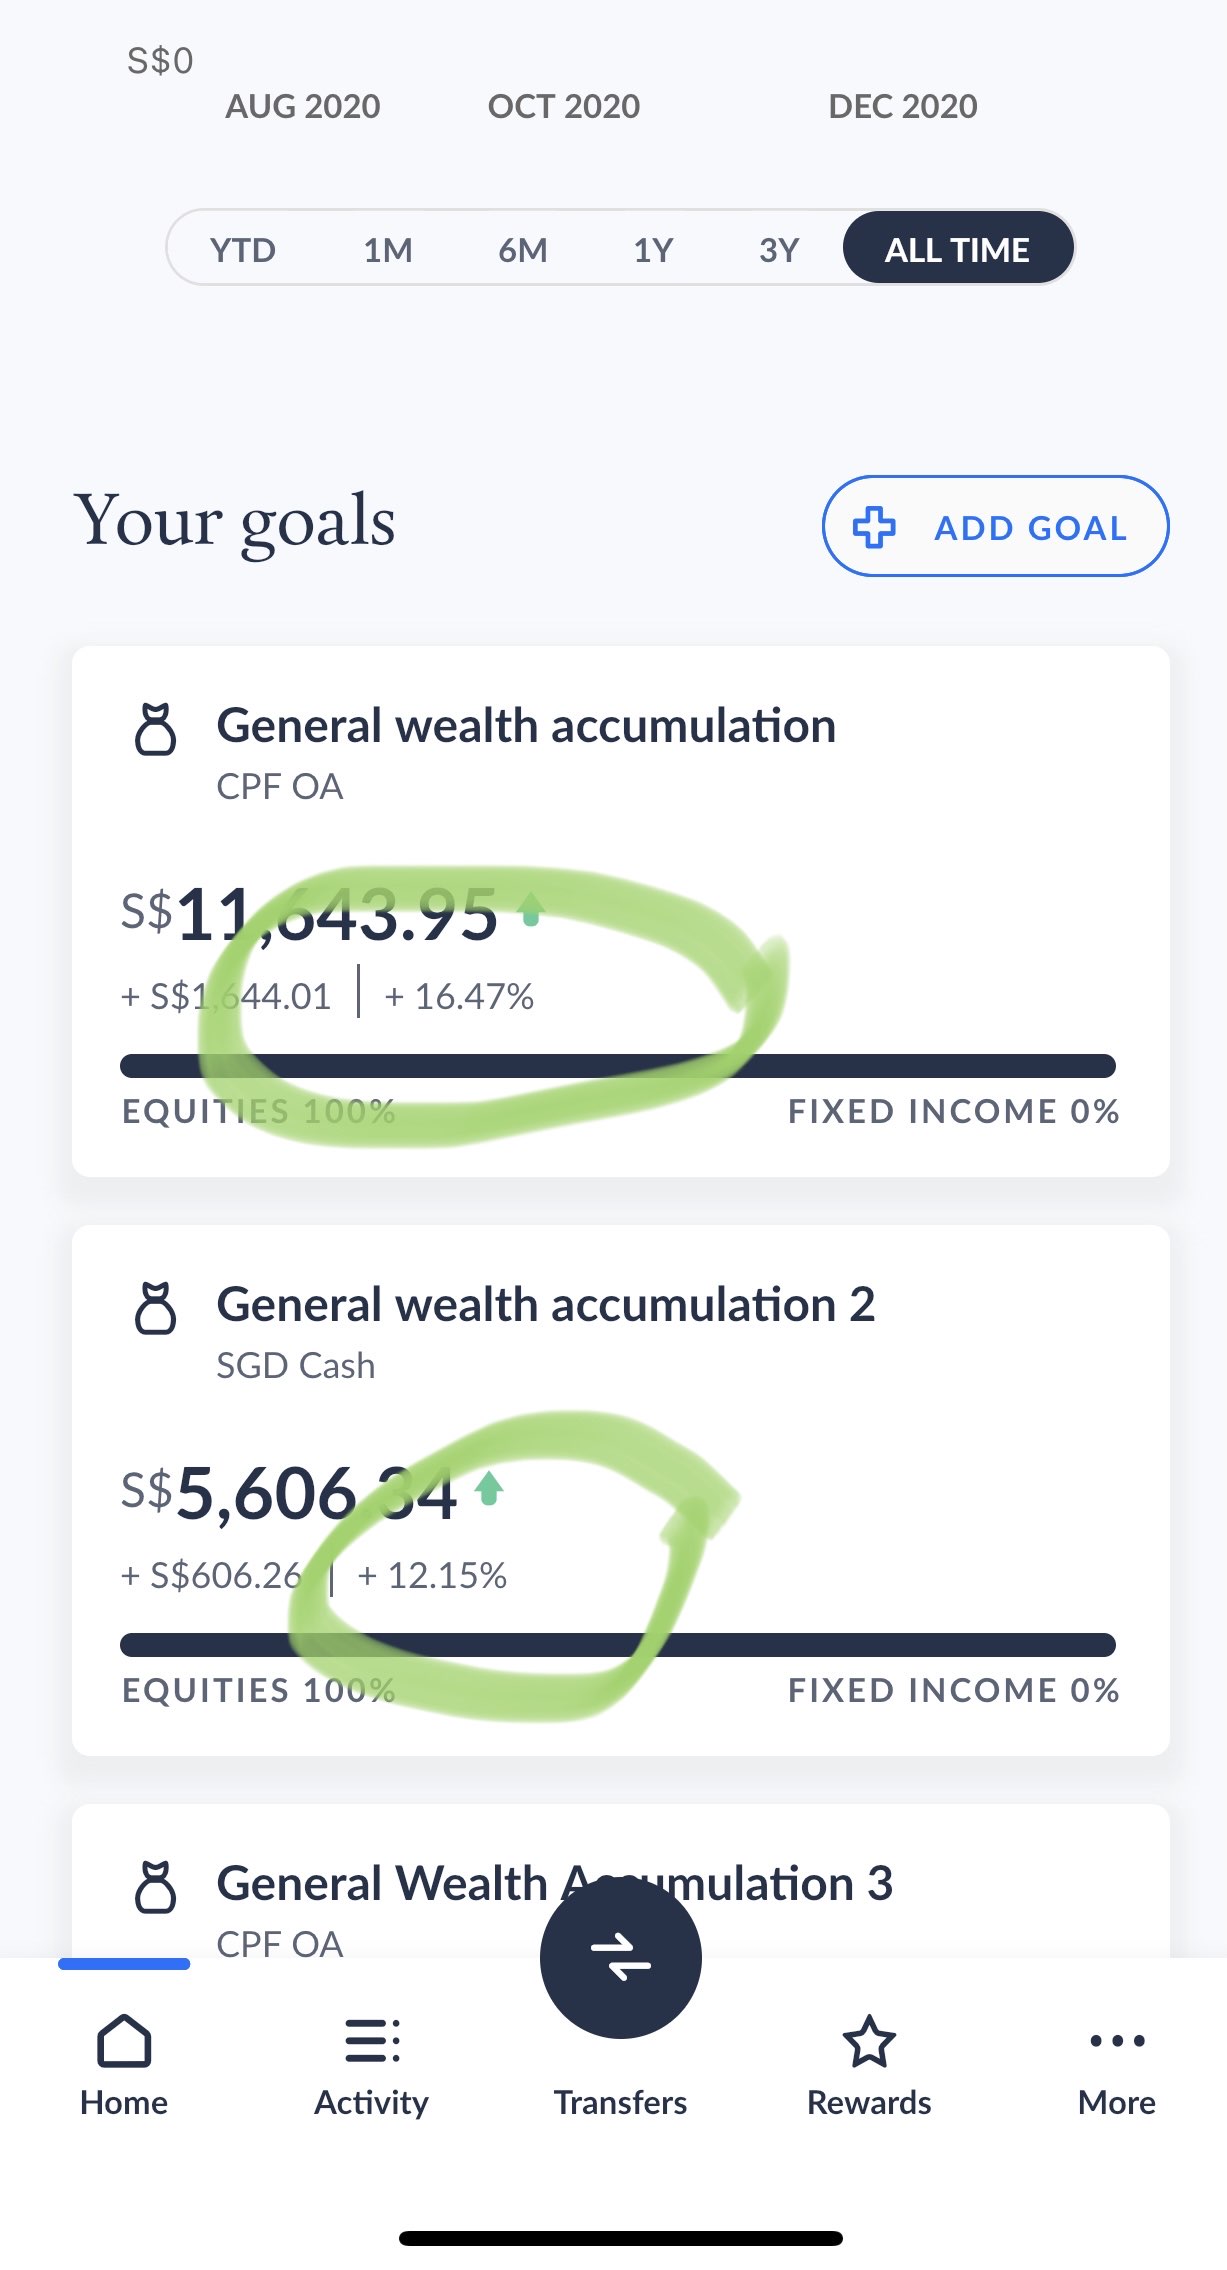The image size is (1227, 2270).
Task: Switch chart range to 1M
Action: coord(388,249)
